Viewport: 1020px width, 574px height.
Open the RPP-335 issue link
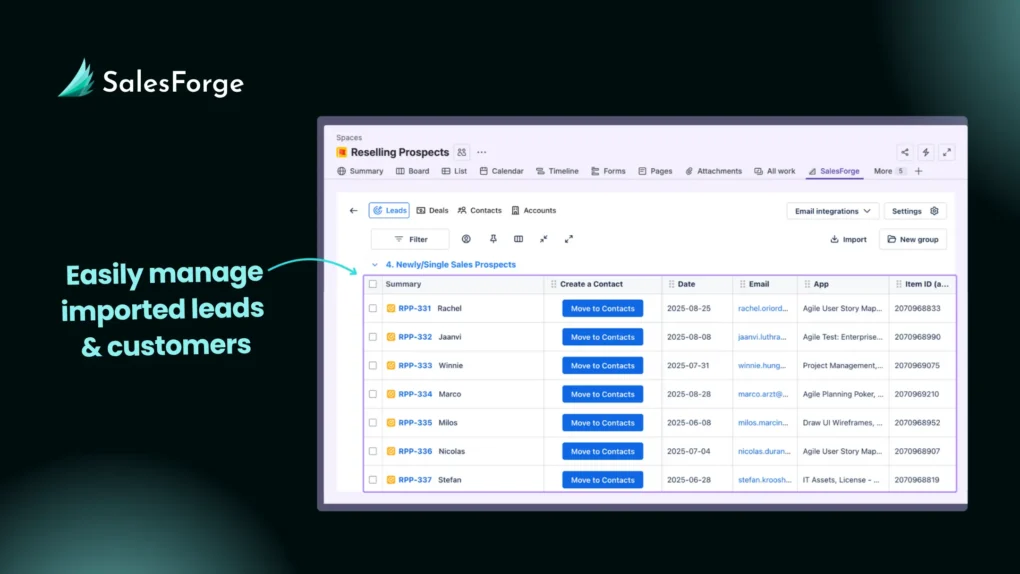tap(415, 423)
